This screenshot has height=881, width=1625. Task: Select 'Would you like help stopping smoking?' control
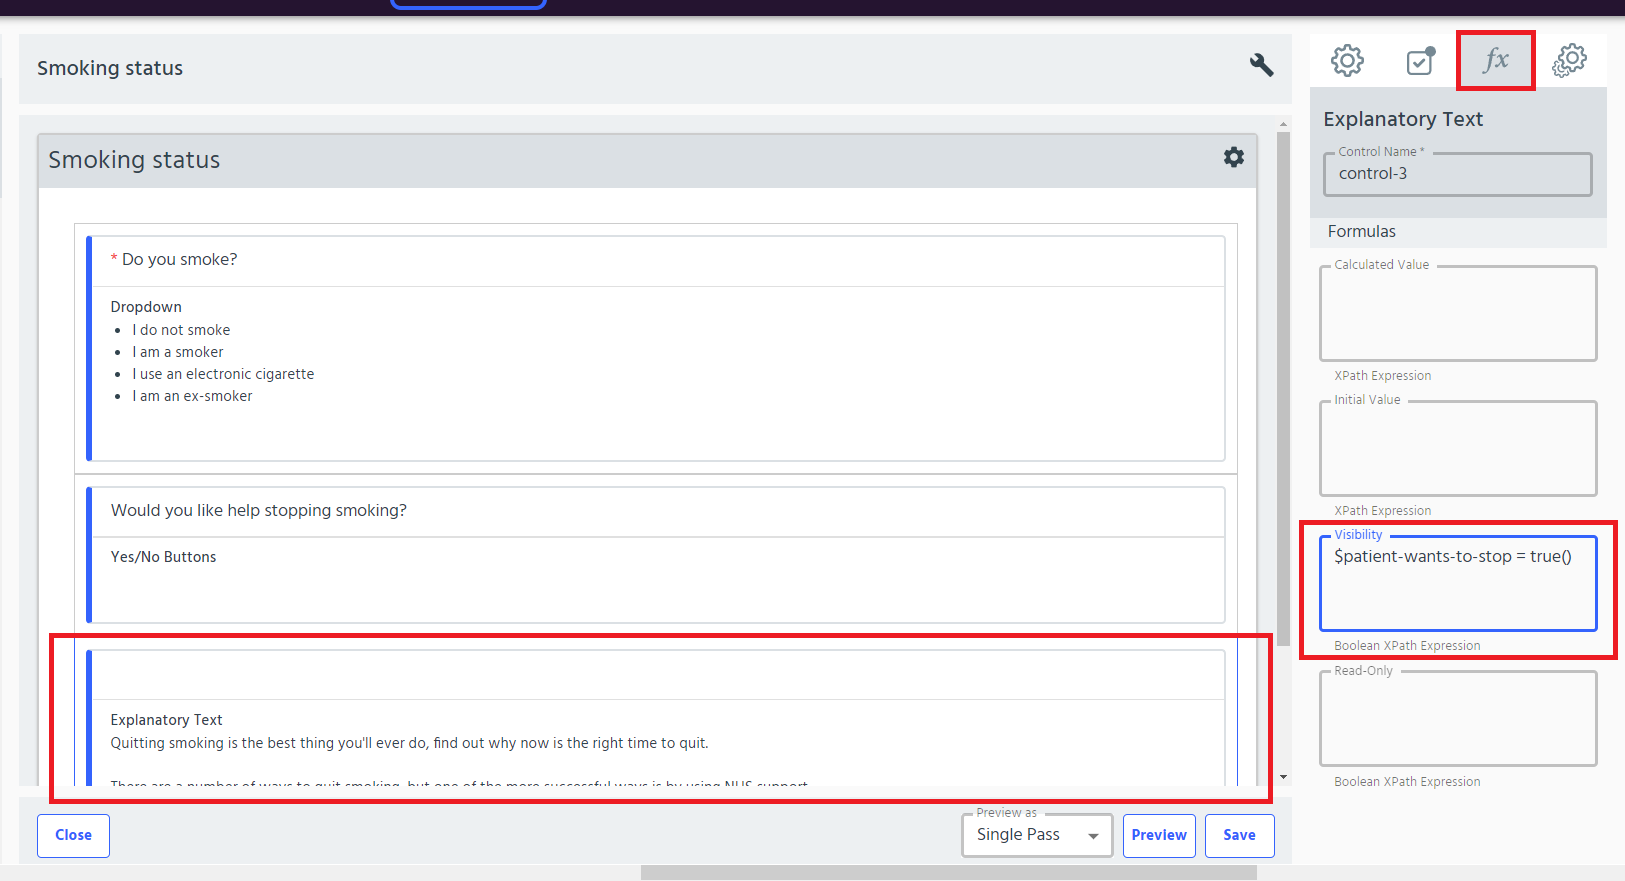(x=656, y=555)
